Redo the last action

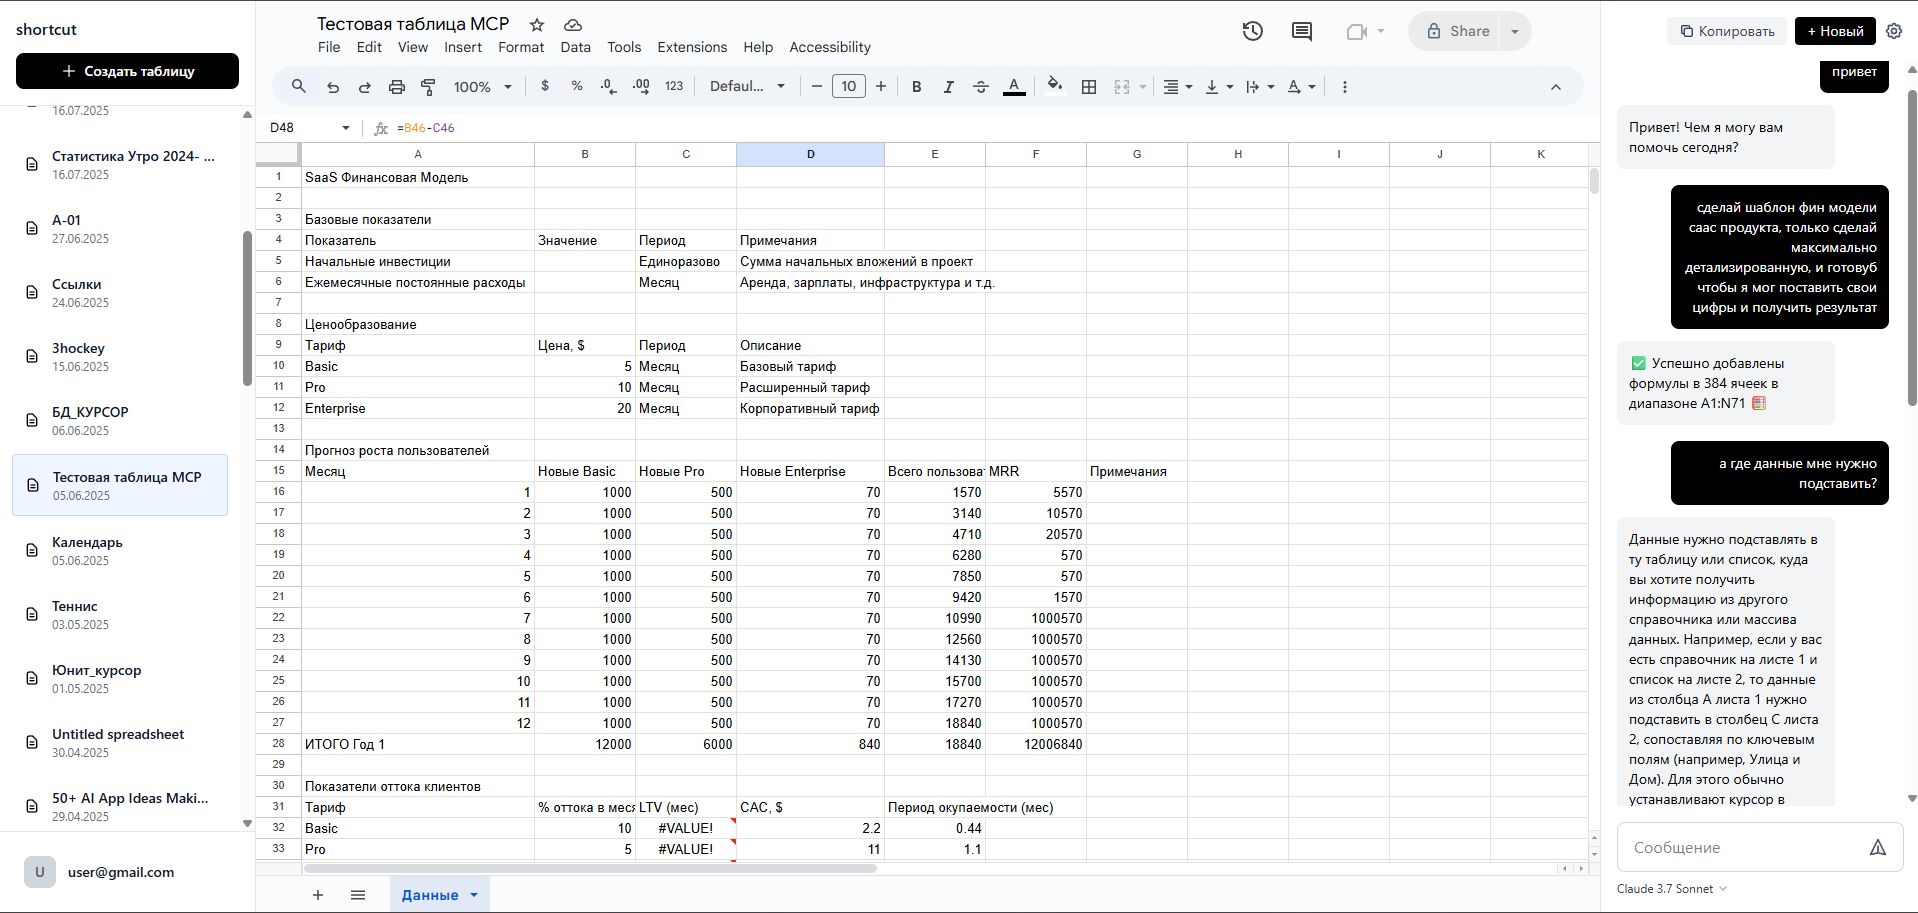click(x=365, y=87)
